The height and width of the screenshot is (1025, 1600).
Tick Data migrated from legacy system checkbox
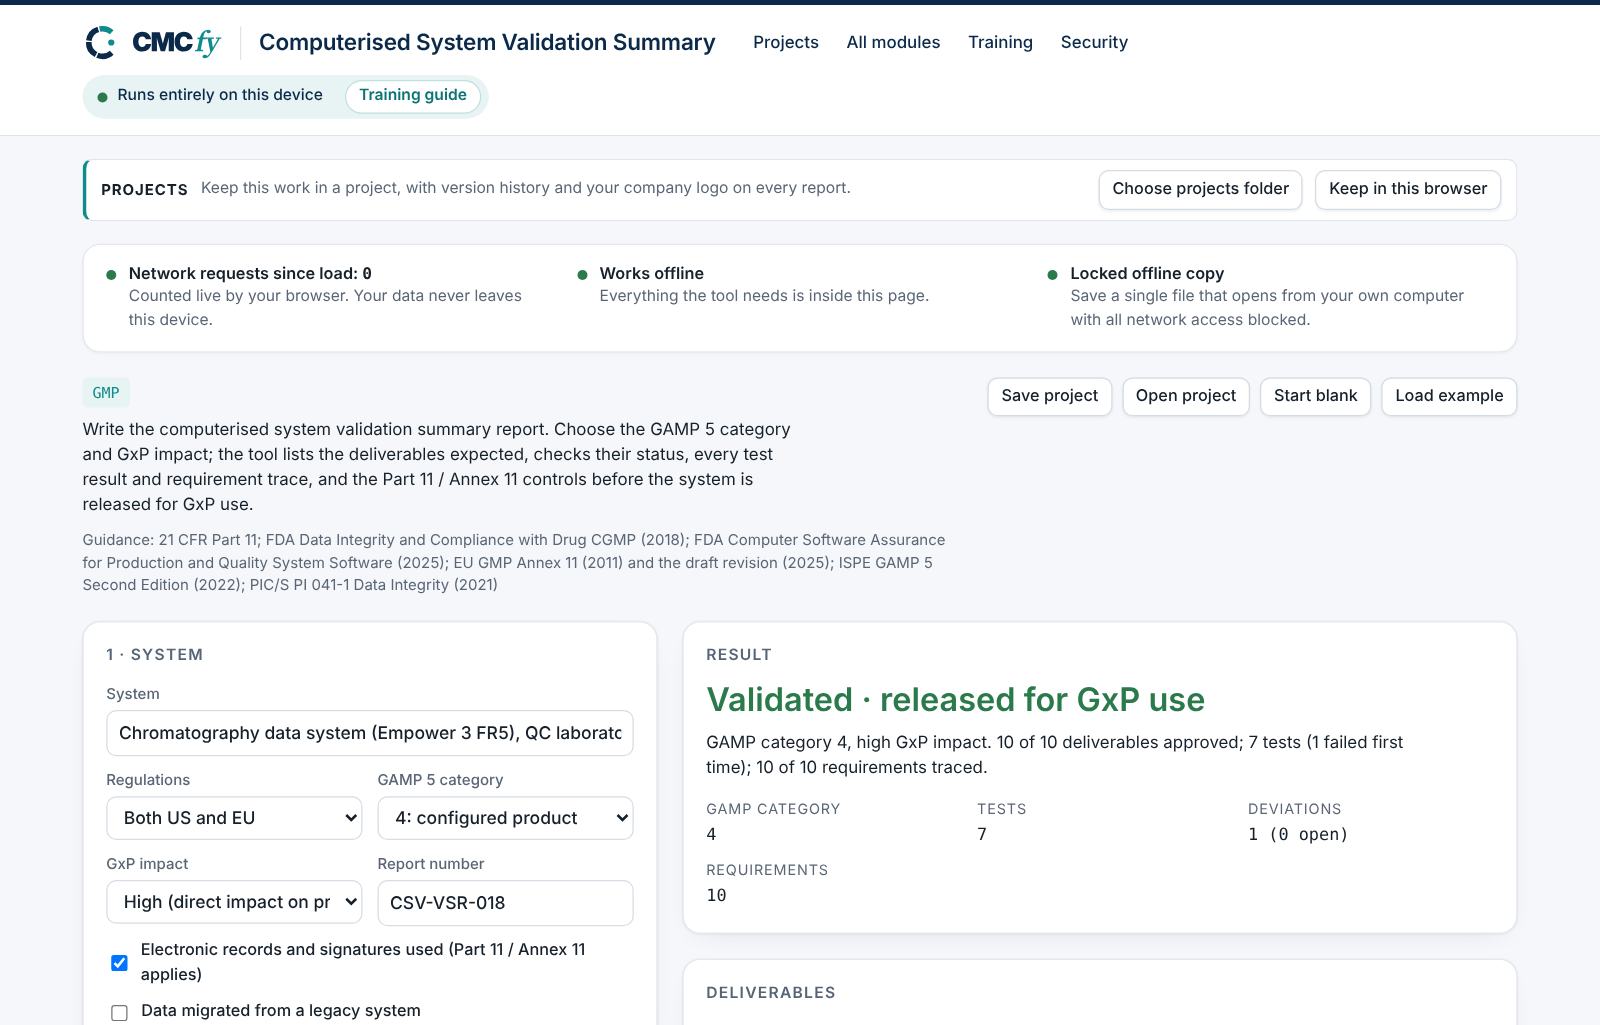tap(119, 1013)
